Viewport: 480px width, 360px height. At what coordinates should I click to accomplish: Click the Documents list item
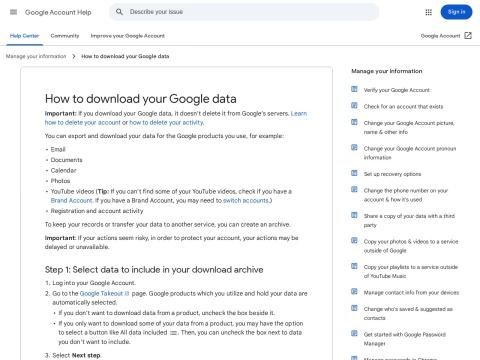pyautogui.click(x=66, y=160)
